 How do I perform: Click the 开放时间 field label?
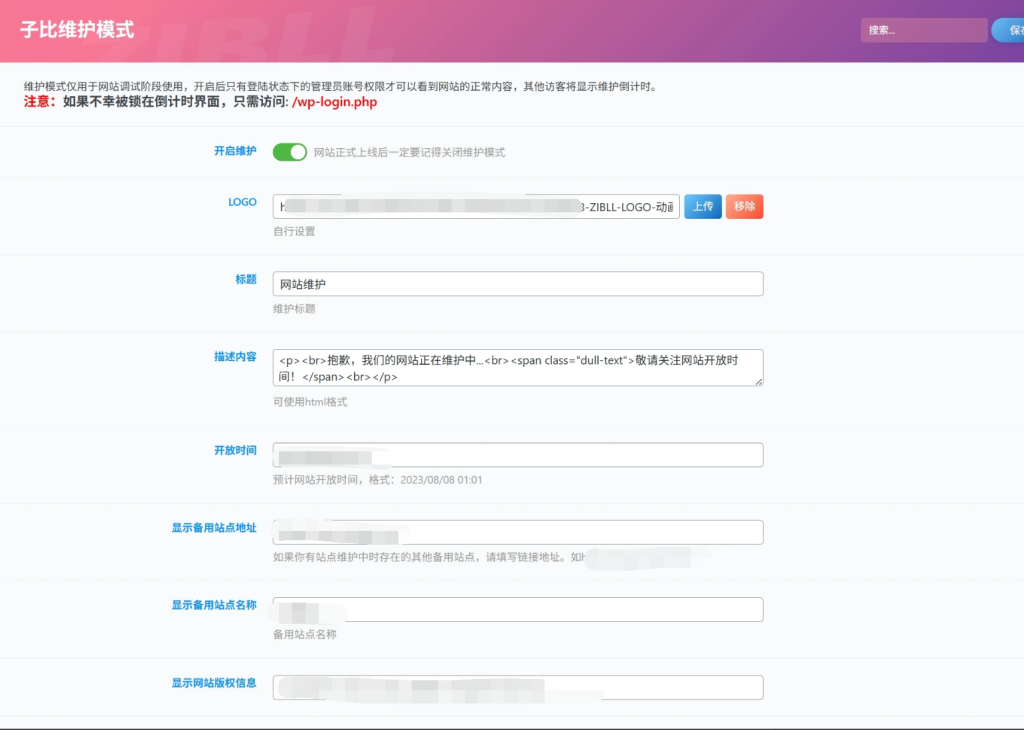pyautogui.click(x=235, y=450)
